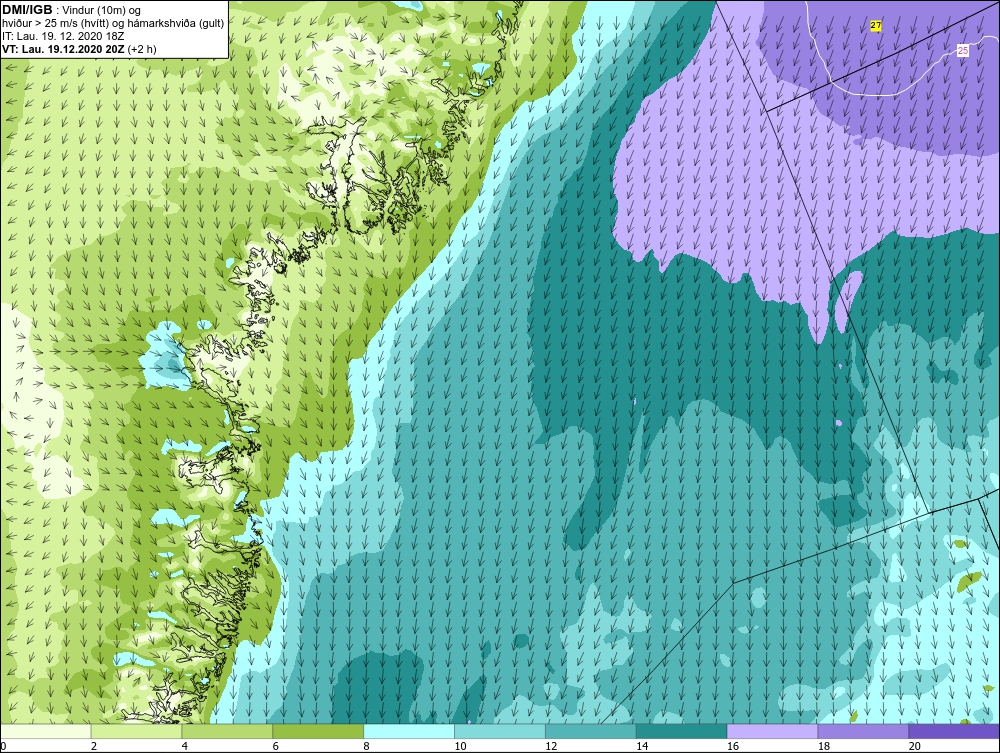
Task: Select the 6–8 m/s dark green legend color
Action: (x=318, y=731)
